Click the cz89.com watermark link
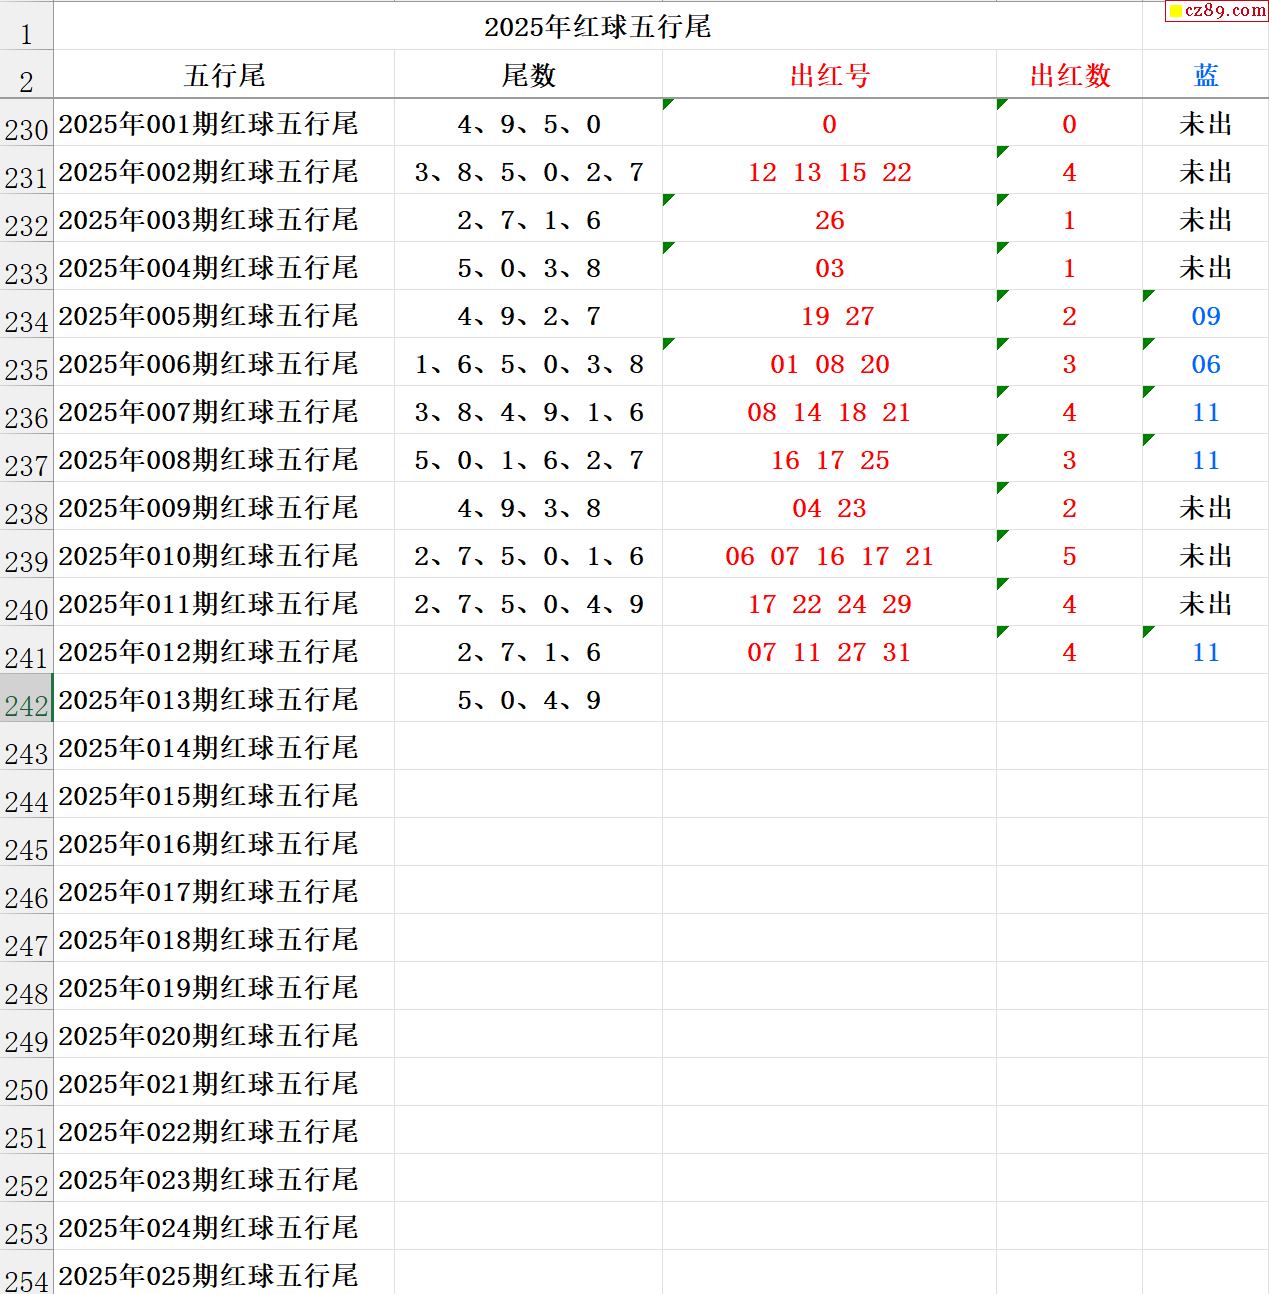This screenshot has width=1269, height=1294. (x=1224, y=11)
